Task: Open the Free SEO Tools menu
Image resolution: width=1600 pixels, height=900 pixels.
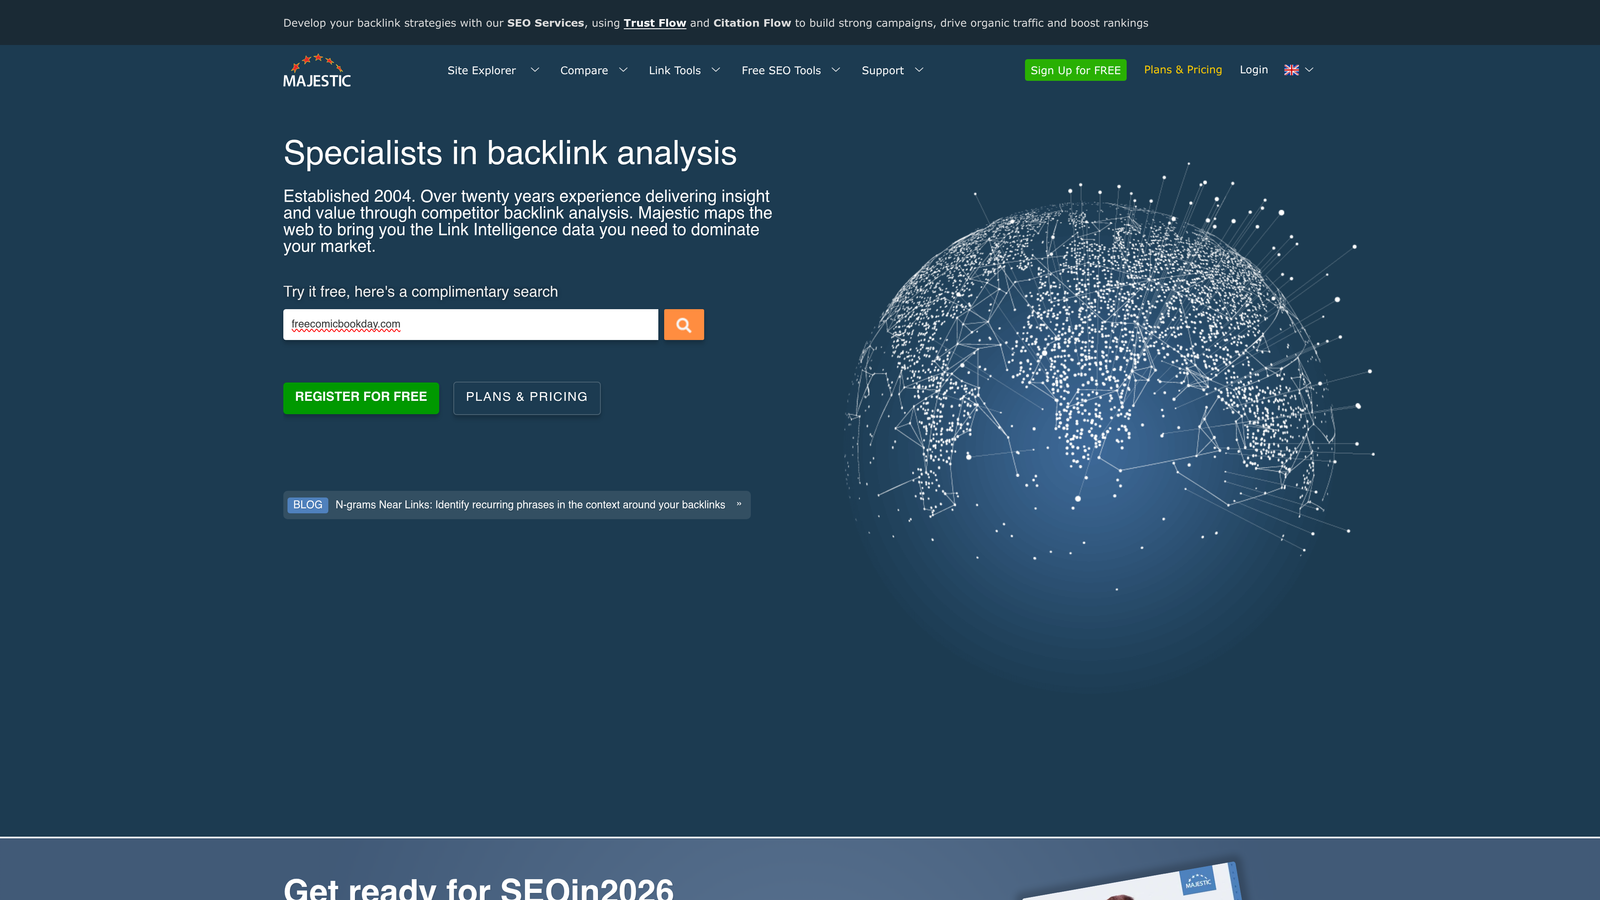Action: [781, 71]
